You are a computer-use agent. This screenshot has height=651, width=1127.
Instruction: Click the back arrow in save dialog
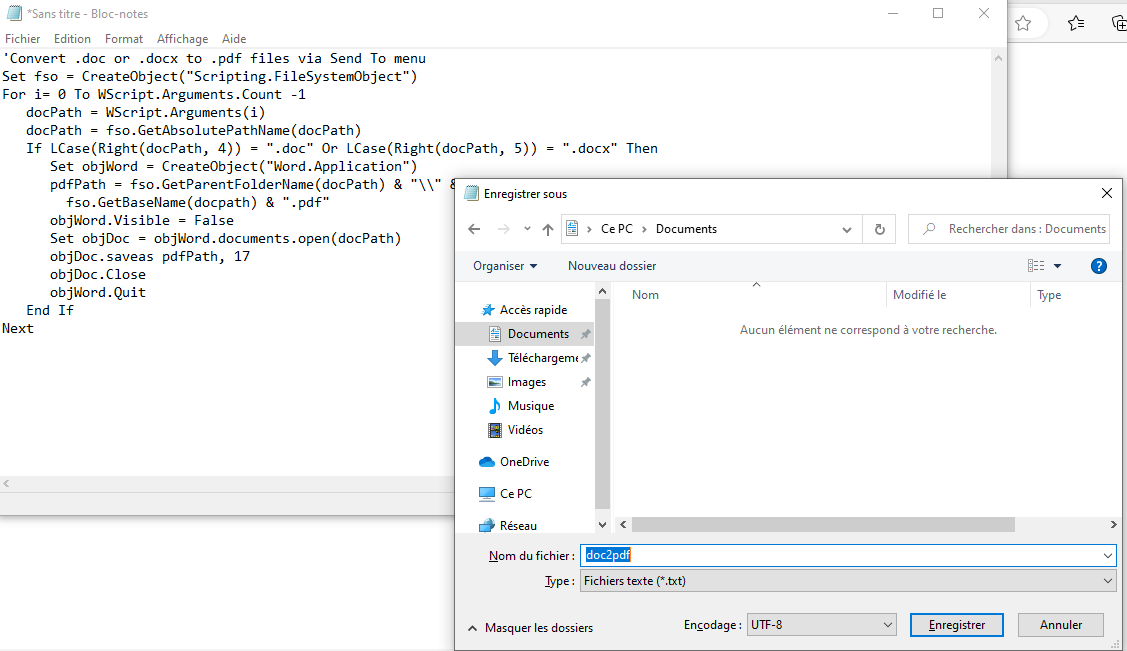pyautogui.click(x=475, y=229)
